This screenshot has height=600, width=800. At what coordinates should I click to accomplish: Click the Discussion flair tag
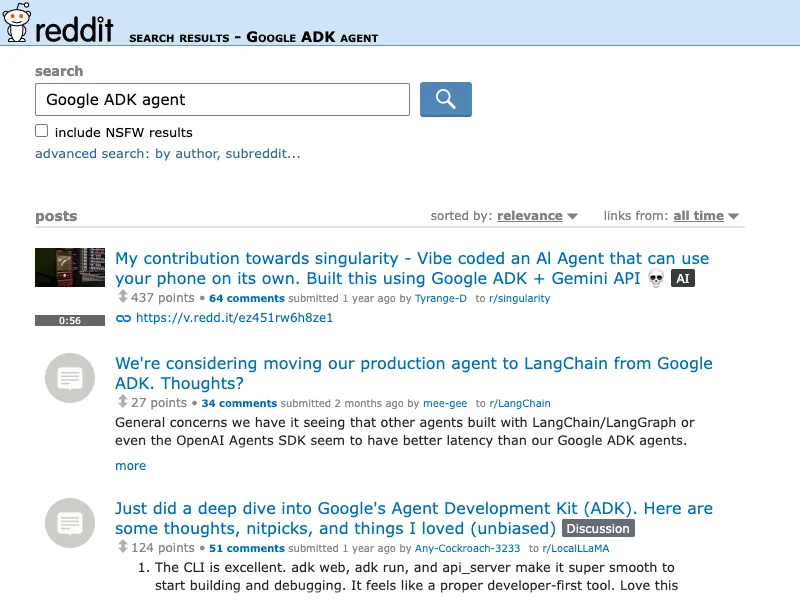[598, 529]
